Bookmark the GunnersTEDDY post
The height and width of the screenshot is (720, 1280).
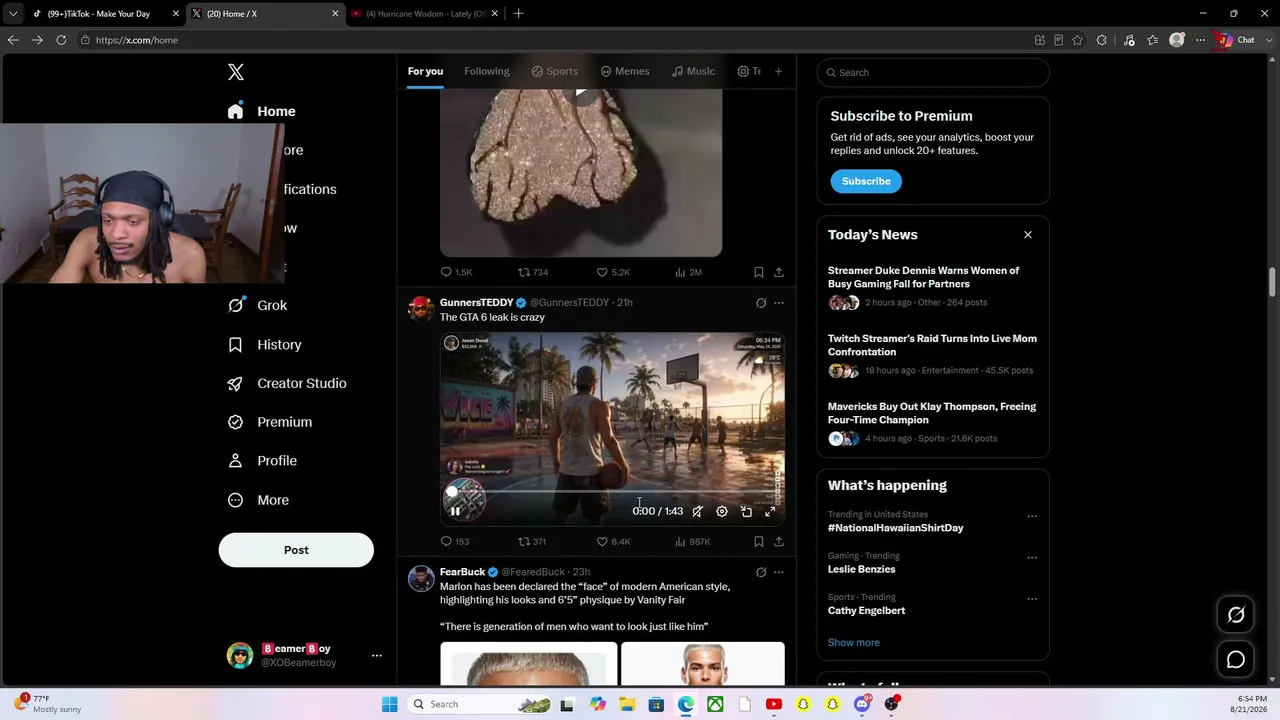coord(759,541)
